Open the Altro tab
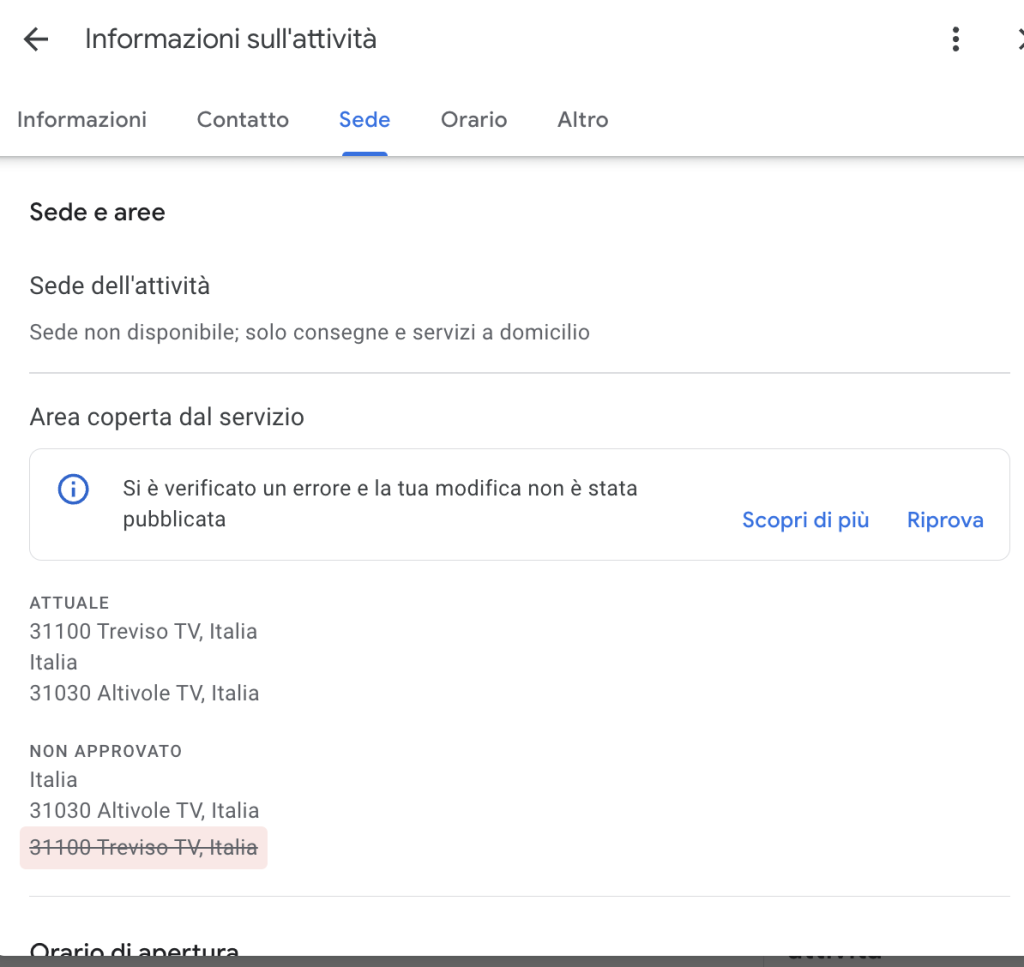Viewport: 1024px width, 967px height. click(582, 119)
